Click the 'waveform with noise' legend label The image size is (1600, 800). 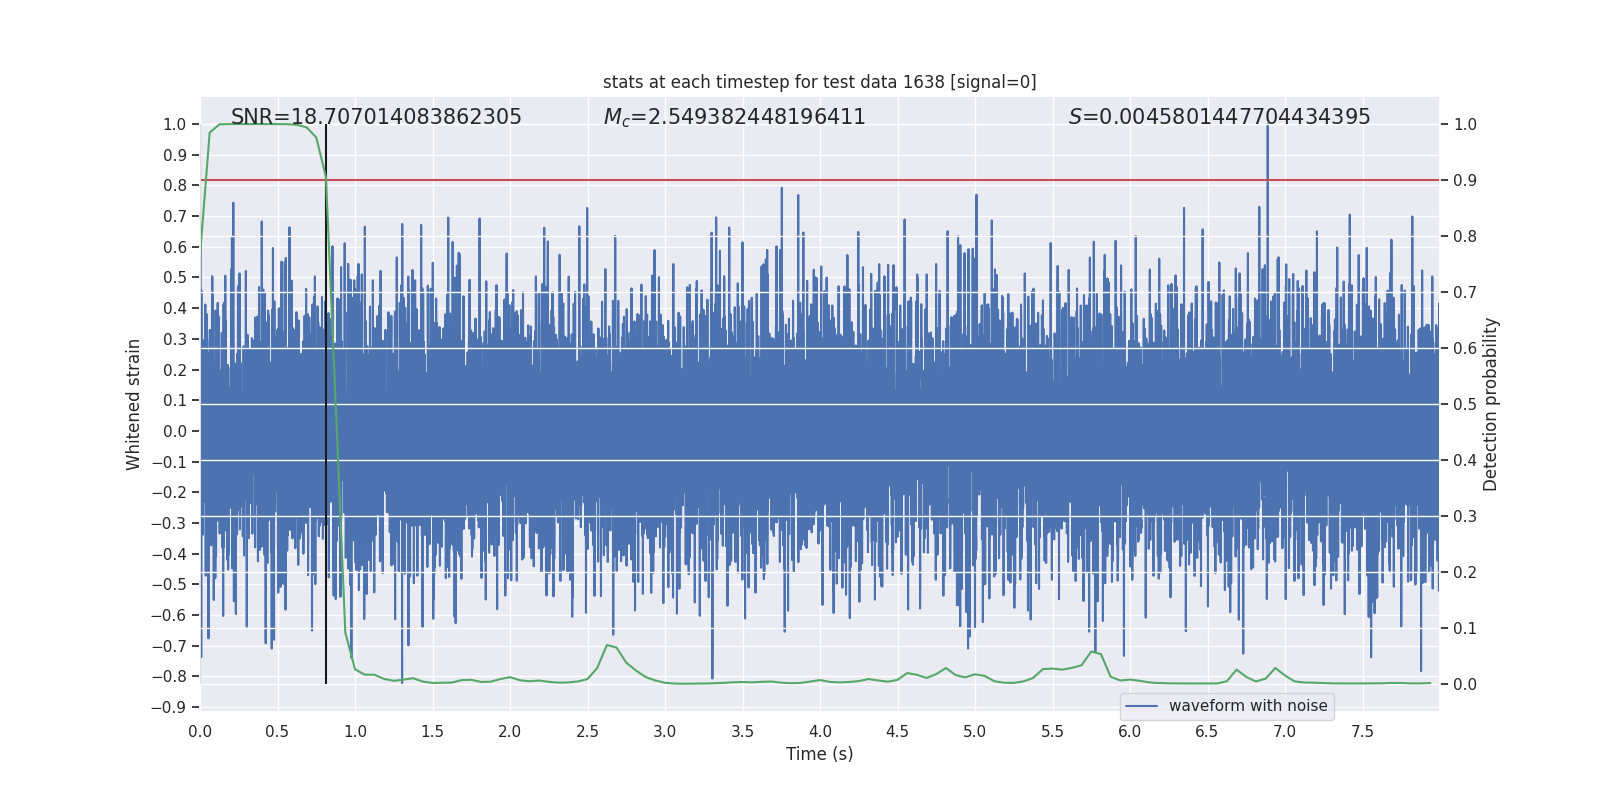point(1247,706)
